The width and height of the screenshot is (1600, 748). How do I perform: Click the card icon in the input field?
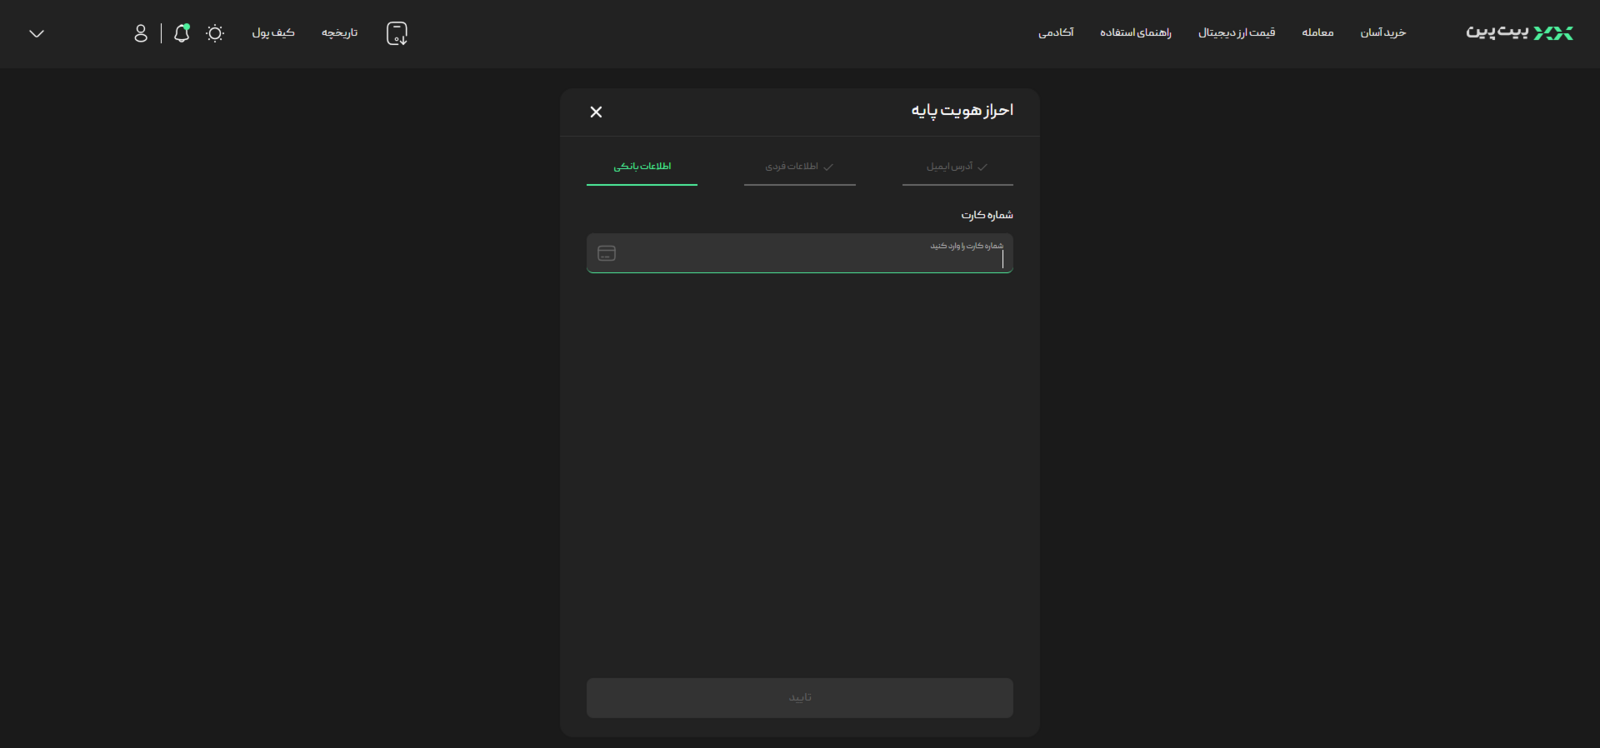pyautogui.click(x=607, y=254)
